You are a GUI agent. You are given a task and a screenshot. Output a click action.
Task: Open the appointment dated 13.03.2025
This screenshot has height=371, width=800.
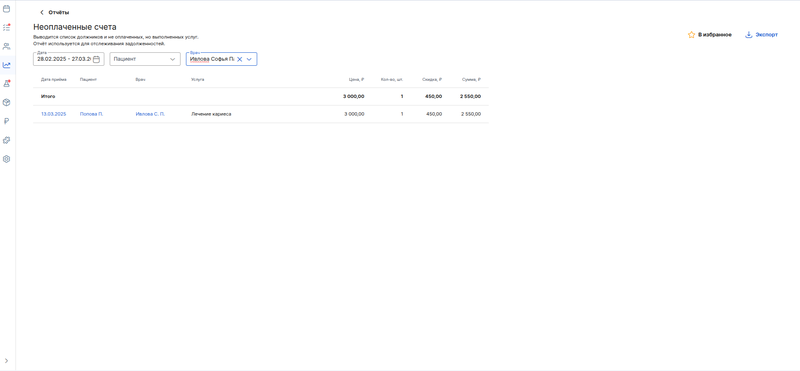(x=54, y=114)
